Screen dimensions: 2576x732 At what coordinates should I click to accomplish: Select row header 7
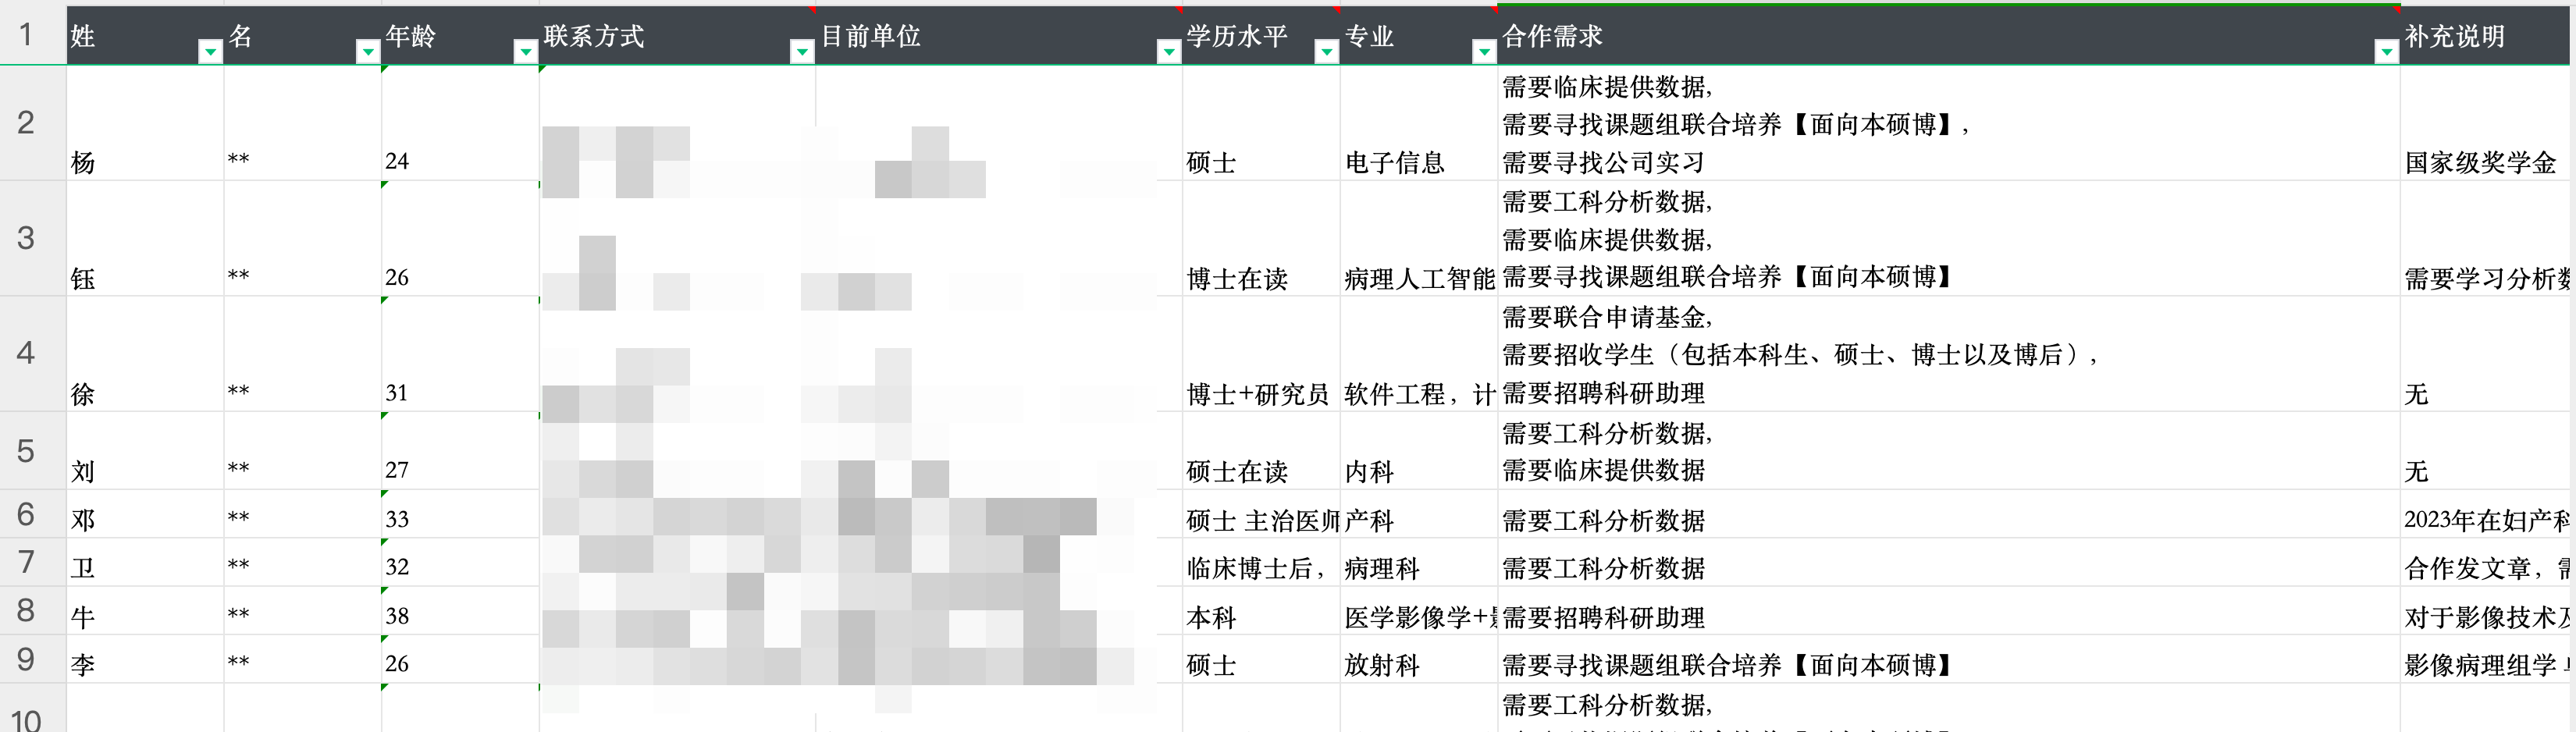[33, 562]
